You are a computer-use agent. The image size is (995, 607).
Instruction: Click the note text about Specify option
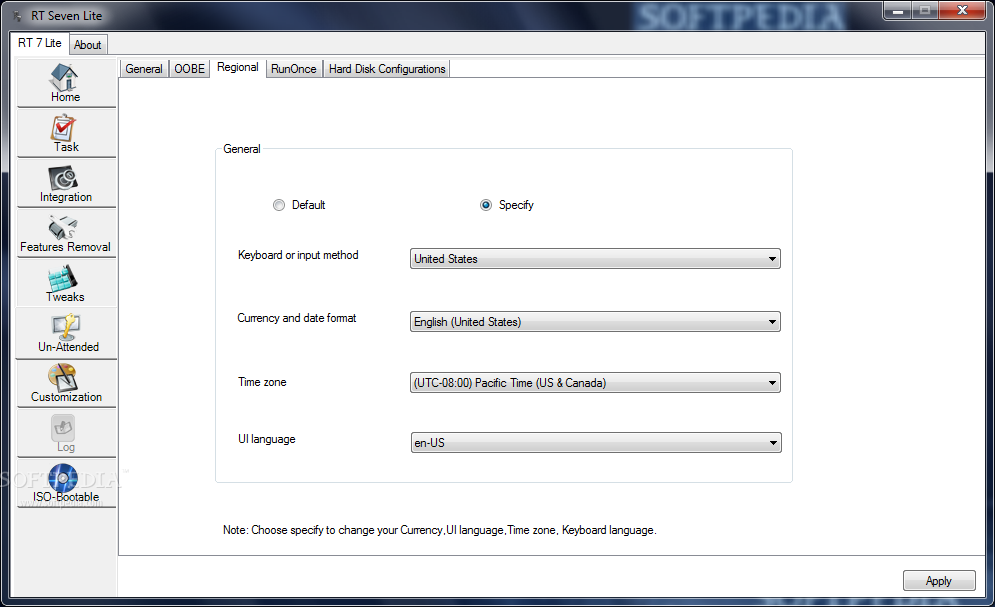click(x=440, y=530)
